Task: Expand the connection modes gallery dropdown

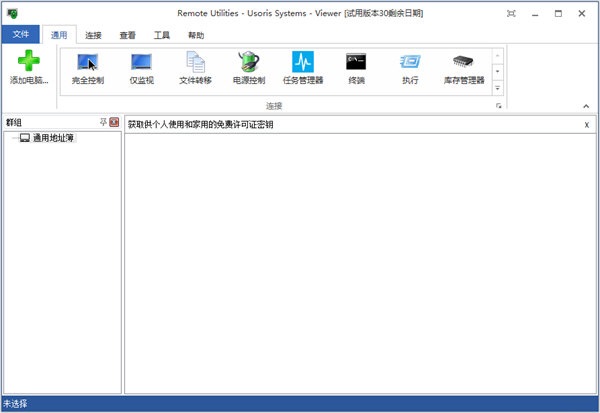Action: click(497, 88)
